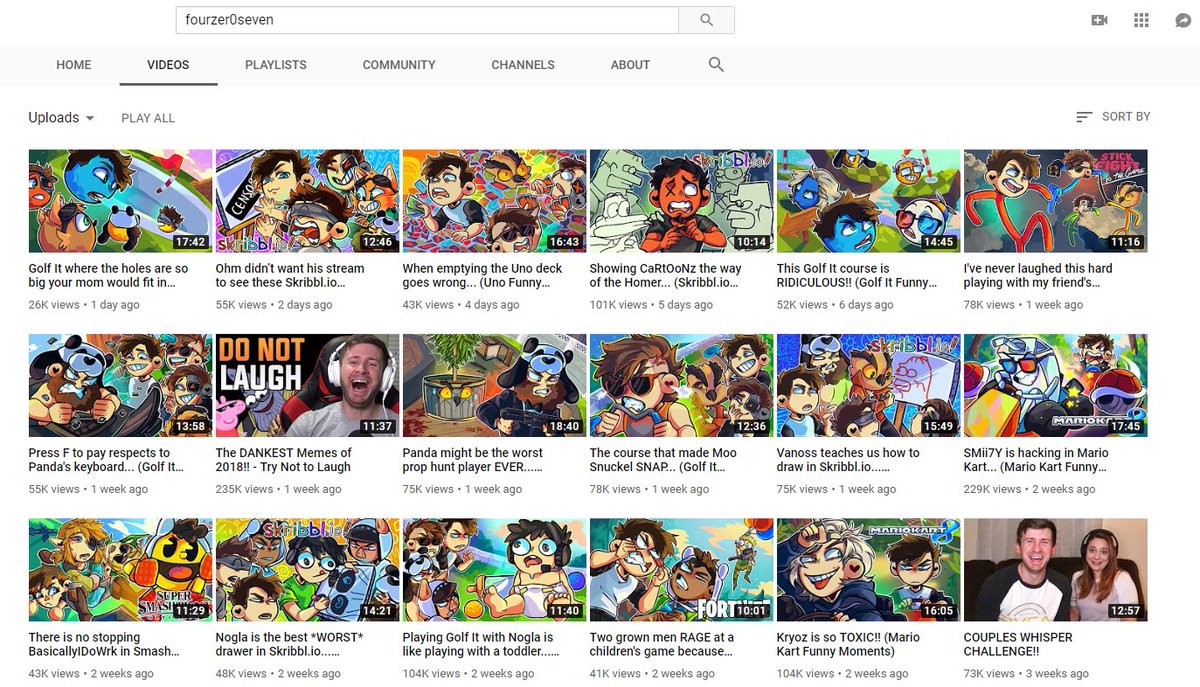Click the share arrow icon at top right
This screenshot has height=687, width=1200.
pos(1182,20)
